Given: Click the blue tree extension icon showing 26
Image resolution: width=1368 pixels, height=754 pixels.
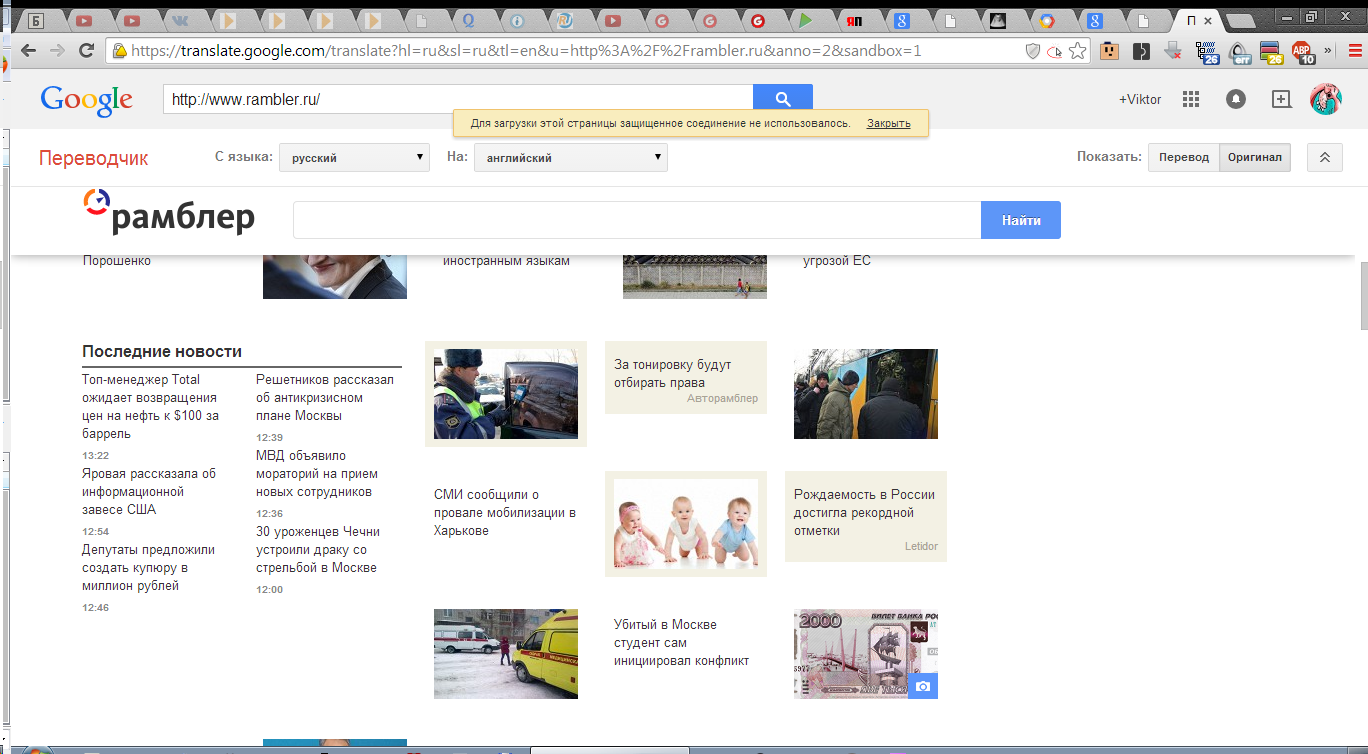Looking at the screenshot, I should click(x=1208, y=52).
